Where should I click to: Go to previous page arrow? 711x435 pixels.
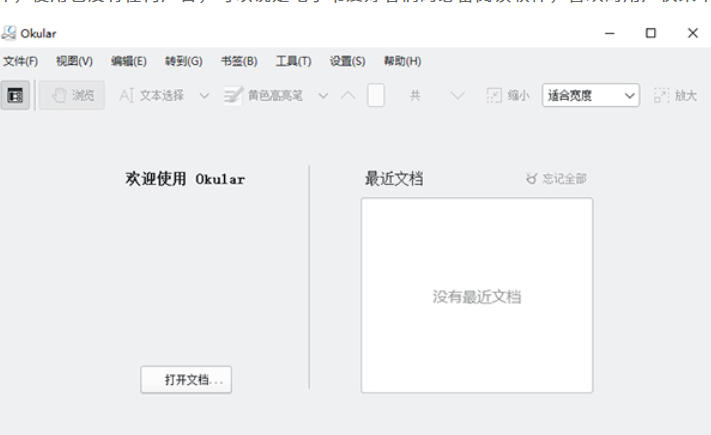(x=348, y=96)
